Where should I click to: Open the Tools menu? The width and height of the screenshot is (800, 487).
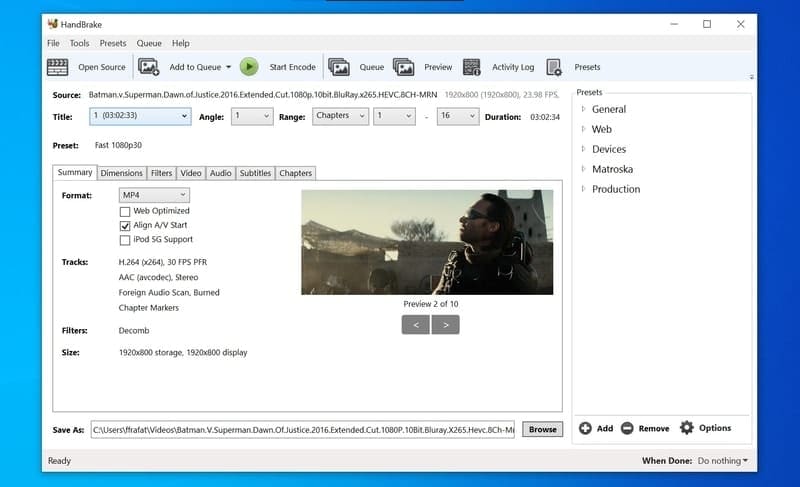pos(79,43)
